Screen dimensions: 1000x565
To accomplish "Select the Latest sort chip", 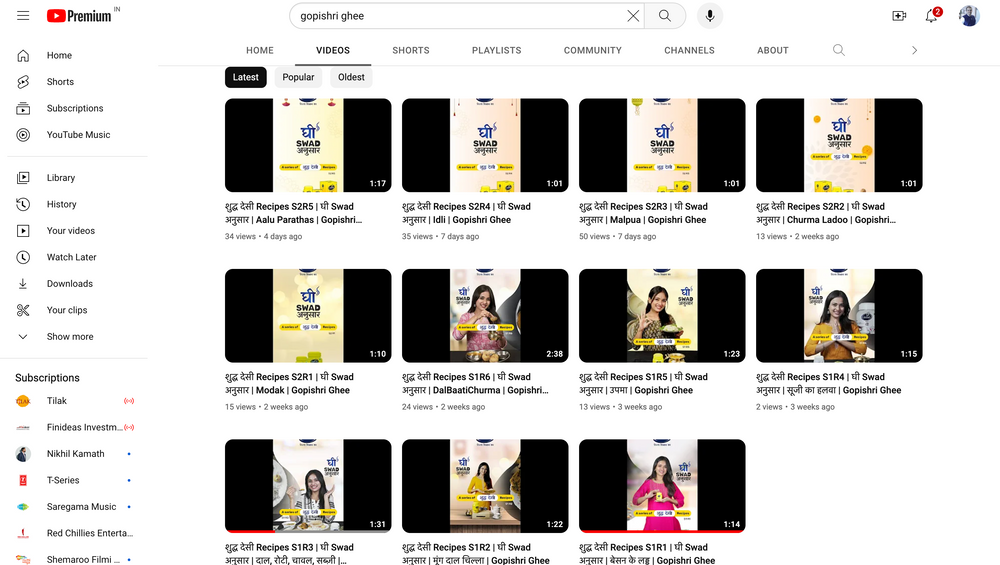I will pos(246,77).
